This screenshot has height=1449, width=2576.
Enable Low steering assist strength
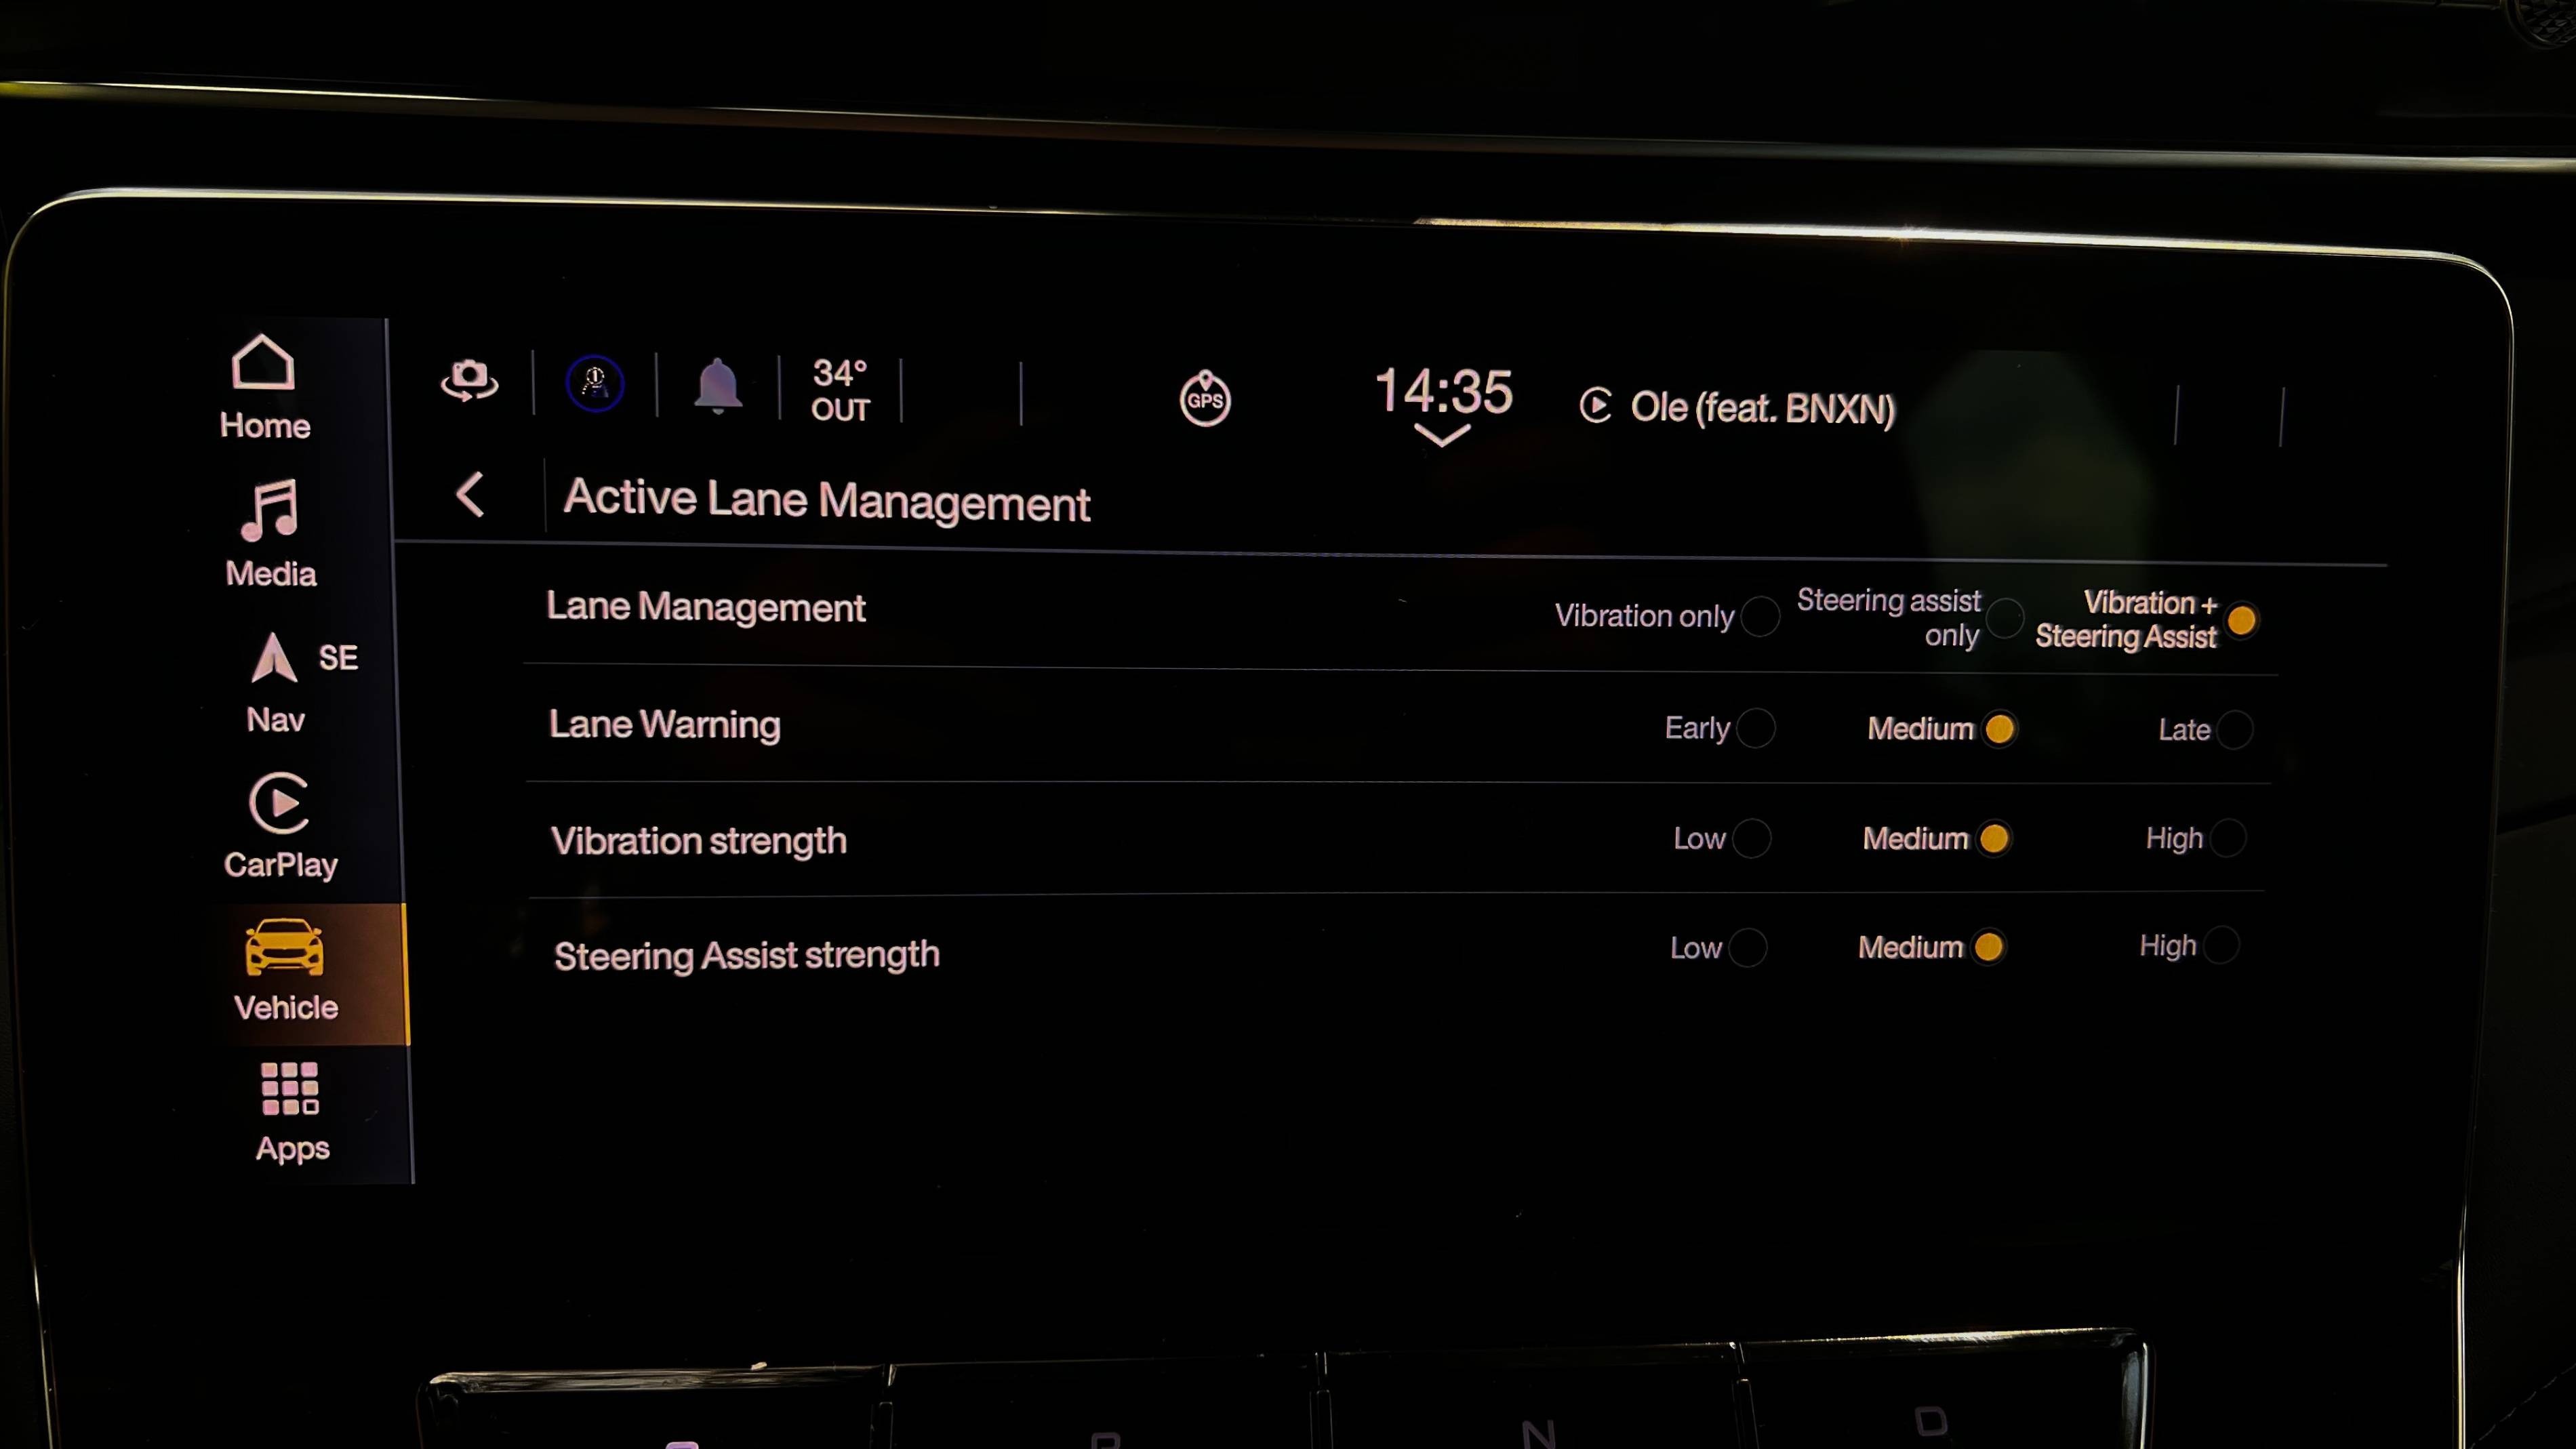tap(1750, 947)
